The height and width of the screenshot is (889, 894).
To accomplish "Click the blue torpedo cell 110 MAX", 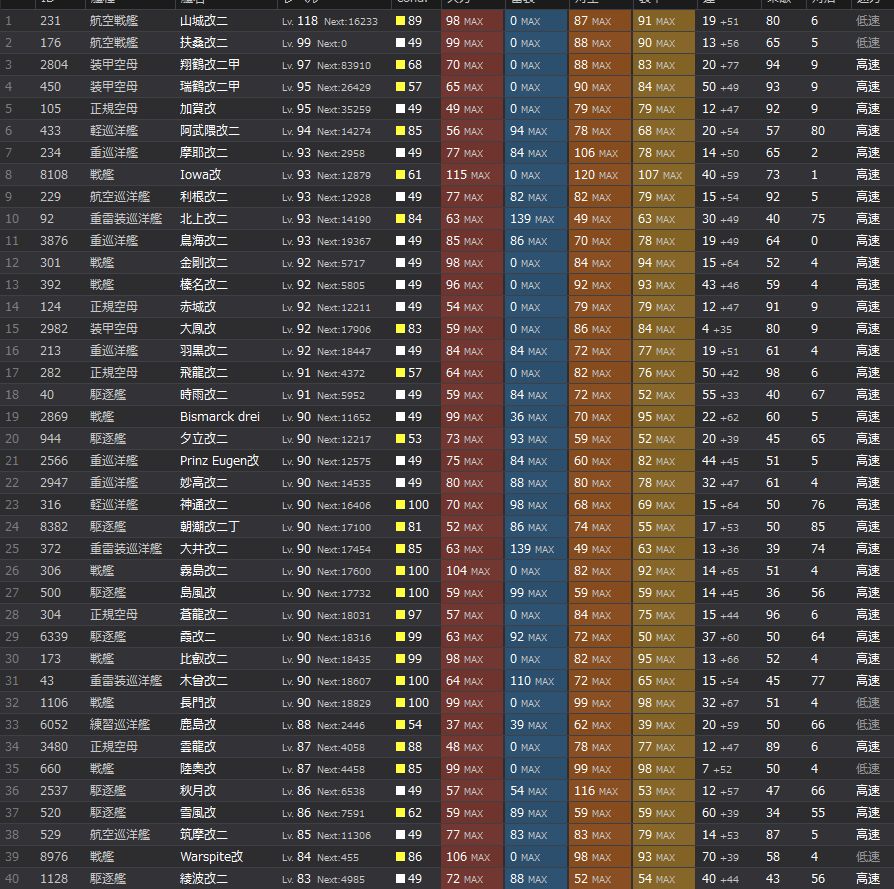I will tap(536, 681).
